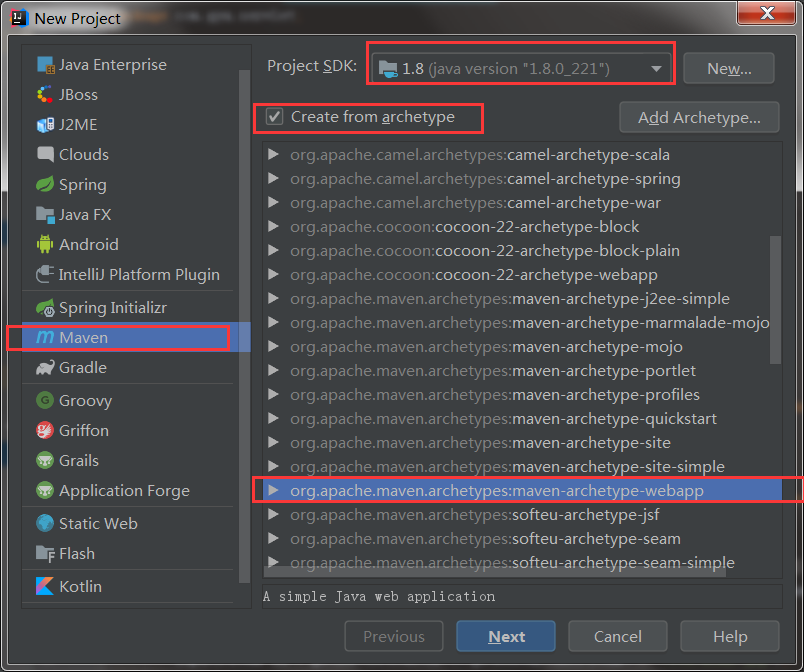Close the New Project dialog

click(x=767, y=13)
